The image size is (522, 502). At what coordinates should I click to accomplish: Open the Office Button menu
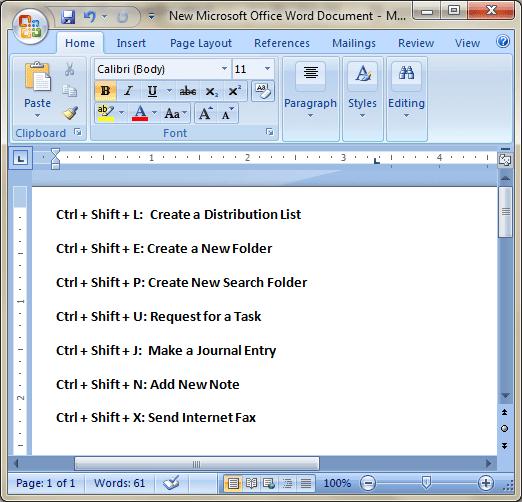[x=30, y=27]
